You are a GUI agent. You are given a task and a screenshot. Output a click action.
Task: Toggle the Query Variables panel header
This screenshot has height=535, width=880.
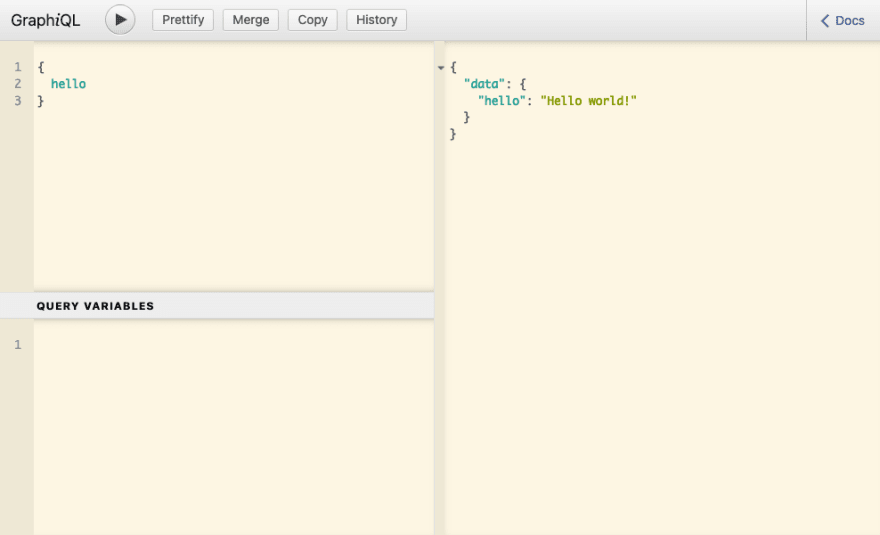(217, 306)
